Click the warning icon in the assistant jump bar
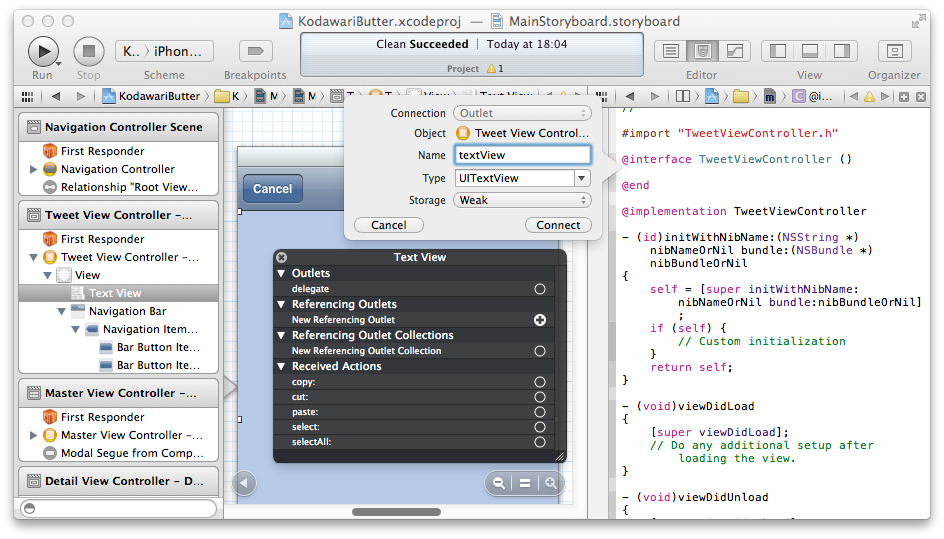The height and width of the screenshot is (539, 944). tap(869, 96)
